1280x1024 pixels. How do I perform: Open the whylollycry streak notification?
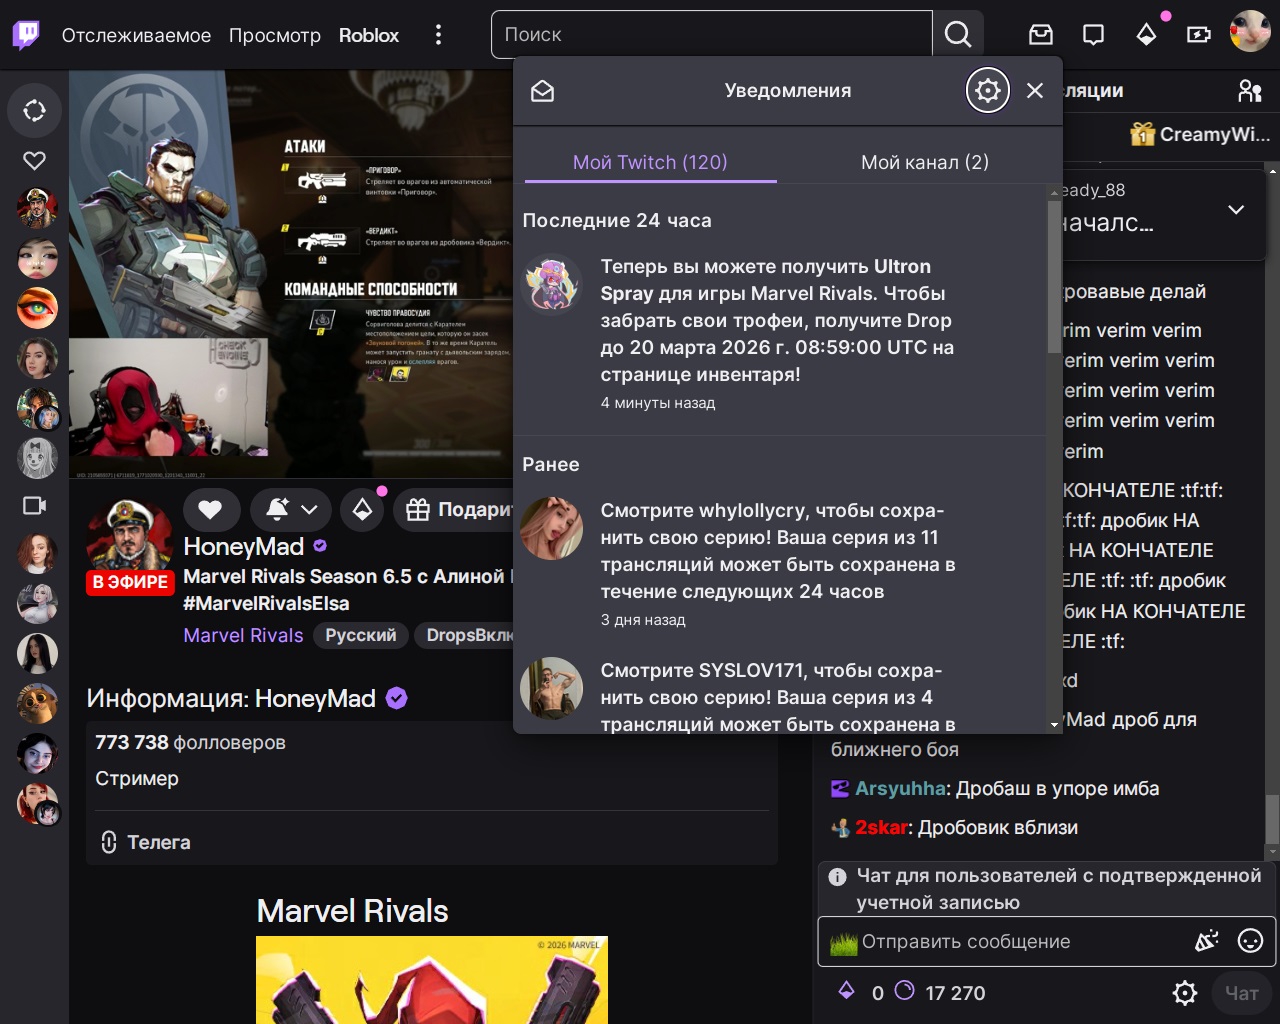point(782,565)
